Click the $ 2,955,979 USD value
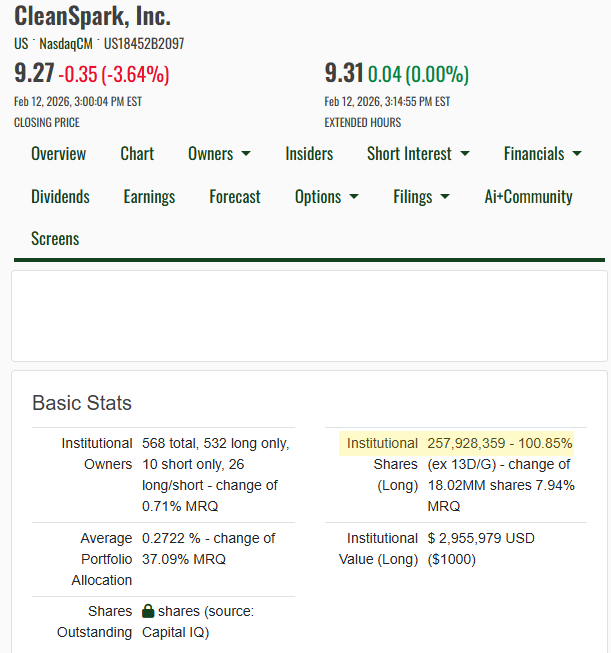 [481, 538]
